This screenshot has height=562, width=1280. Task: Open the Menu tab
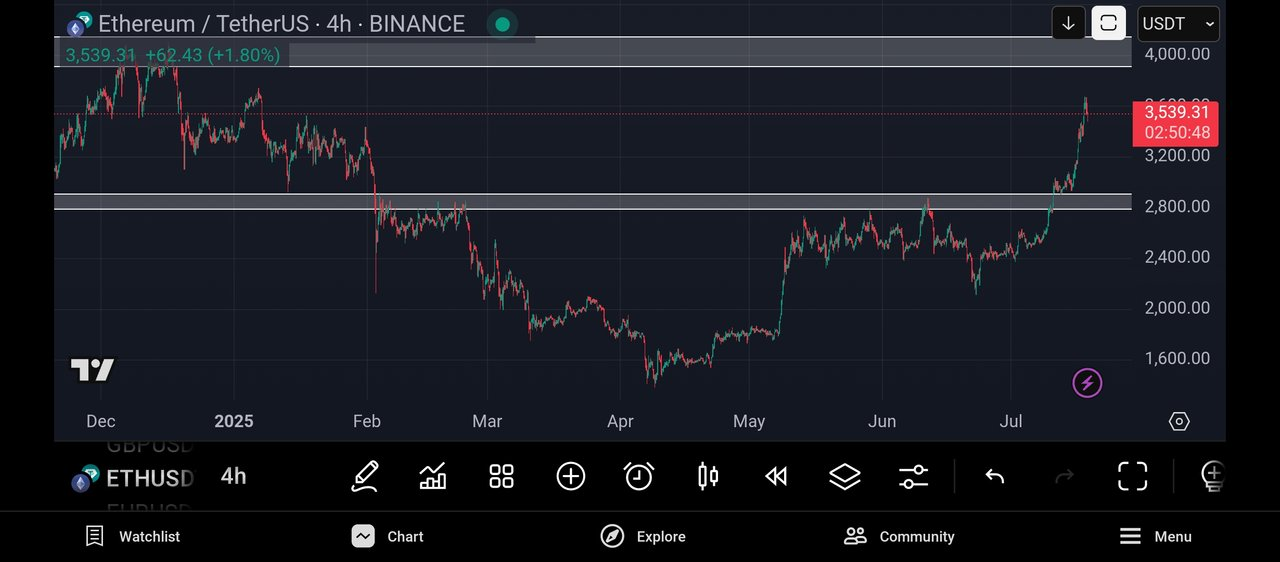coord(1155,536)
